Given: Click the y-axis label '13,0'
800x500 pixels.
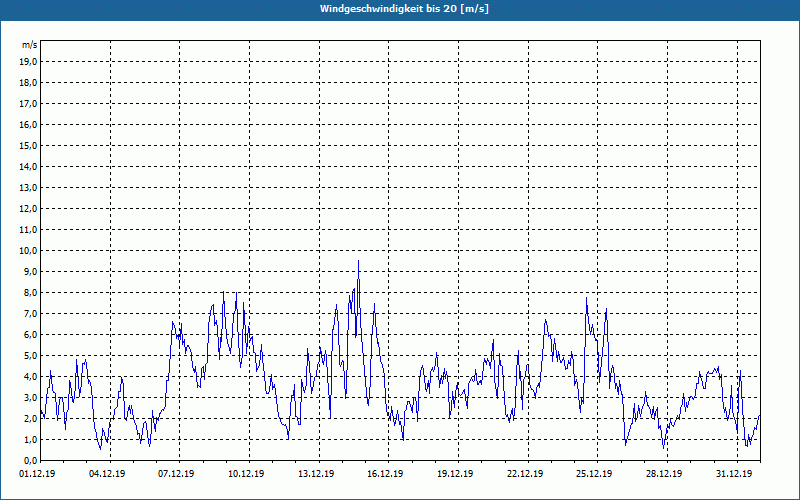Looking at the screenshot, I should tap(28, 188).
